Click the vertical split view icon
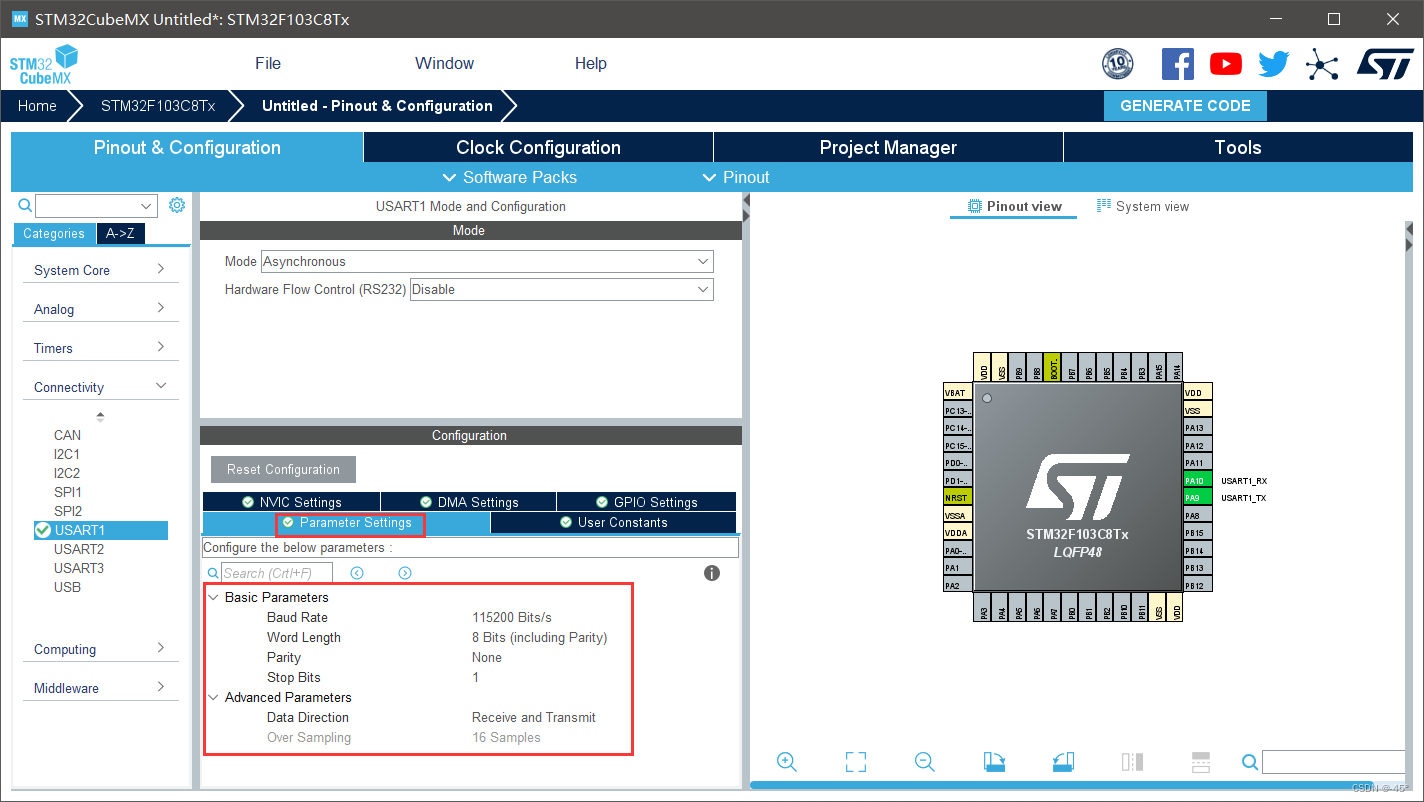The image size is (1424, 802). [1132, 762]
